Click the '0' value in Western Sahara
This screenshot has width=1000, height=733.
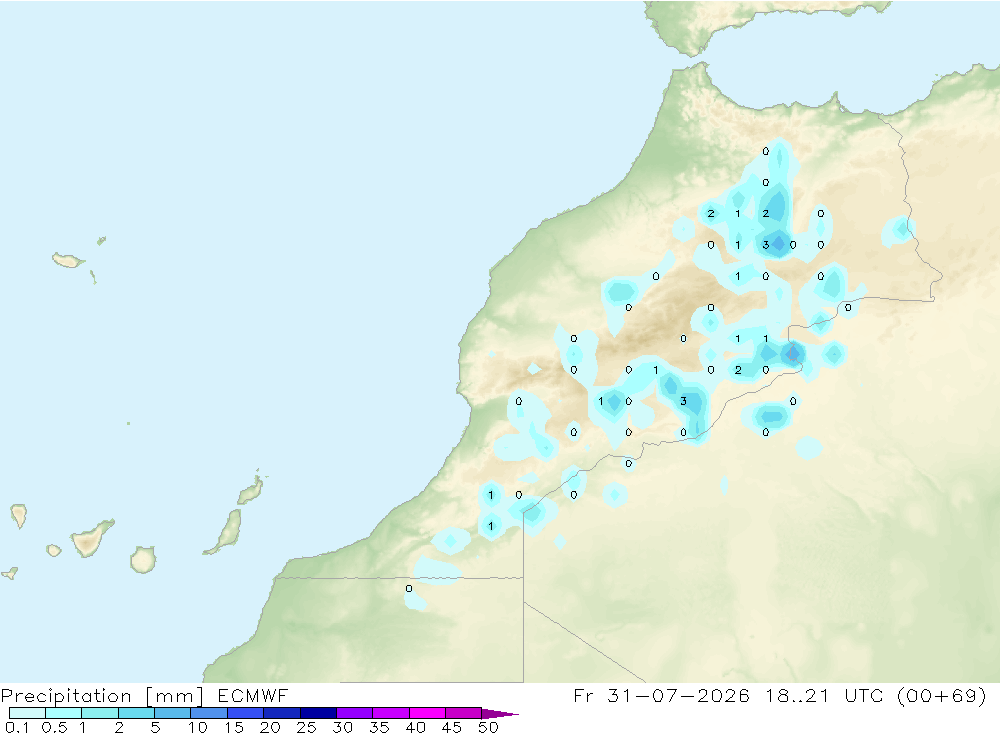point(409,589)
